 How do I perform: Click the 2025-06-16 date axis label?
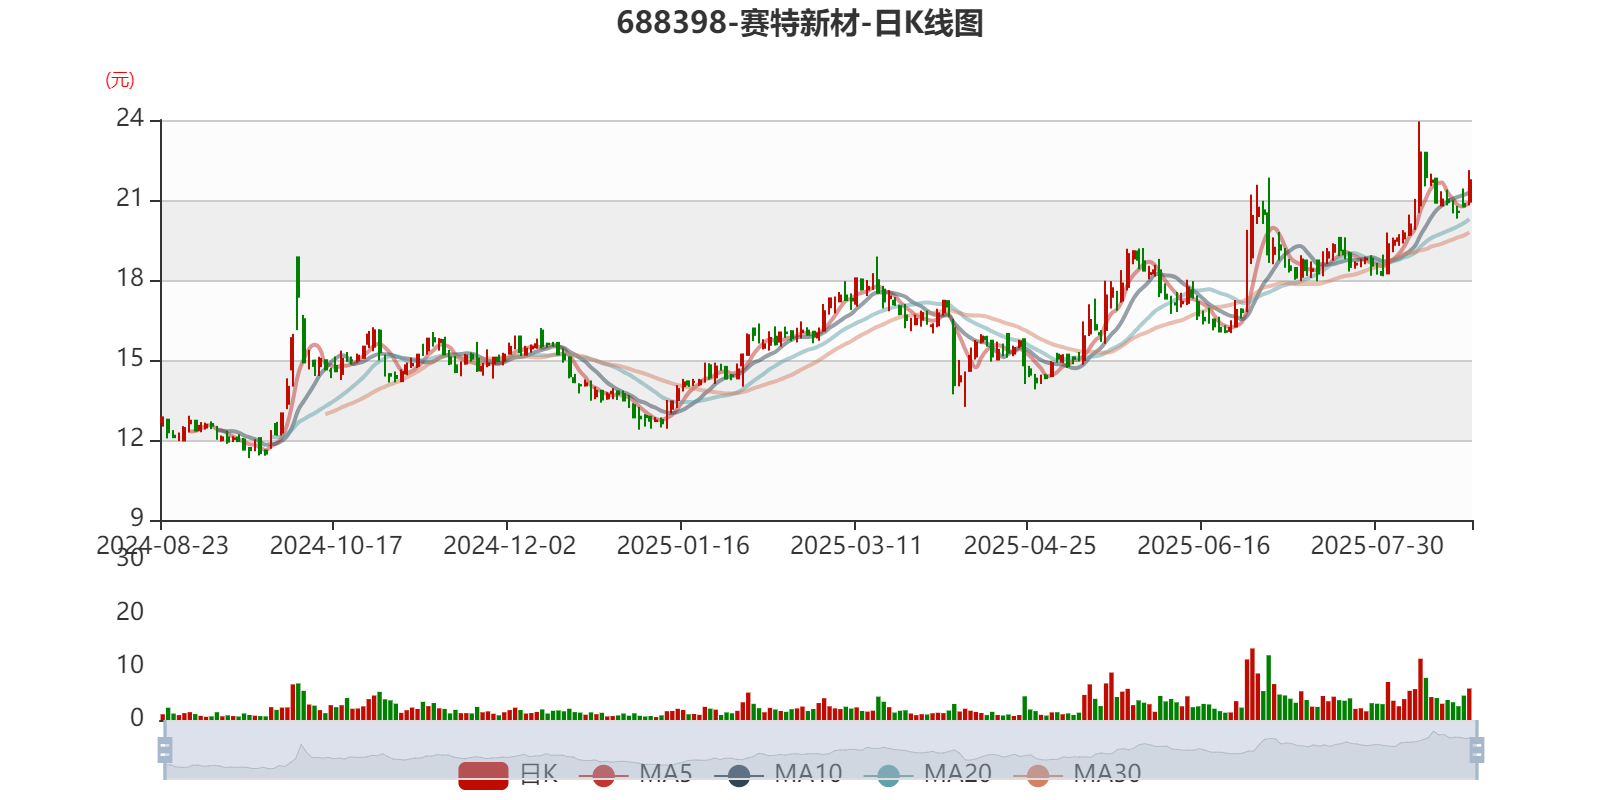[1204, 546]
